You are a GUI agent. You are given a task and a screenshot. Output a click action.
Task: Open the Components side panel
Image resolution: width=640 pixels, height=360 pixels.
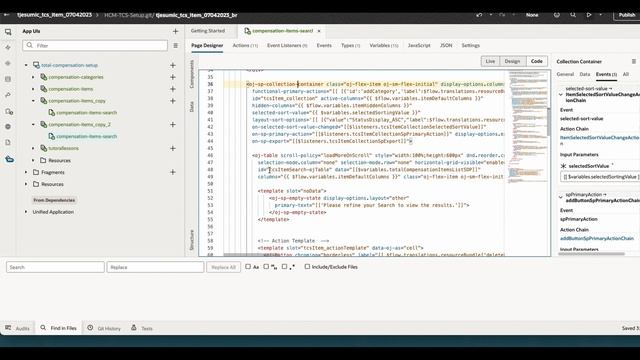coord(192,74)
